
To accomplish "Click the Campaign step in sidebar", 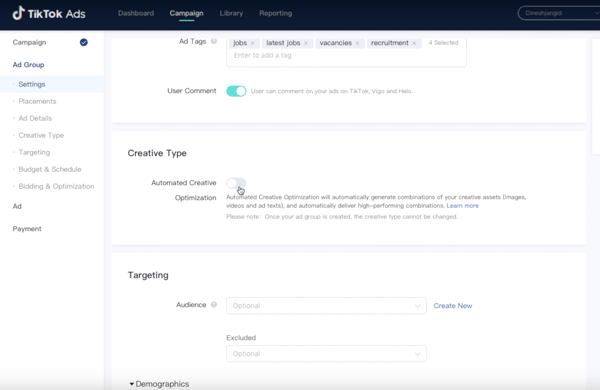I will coord(29,42).
